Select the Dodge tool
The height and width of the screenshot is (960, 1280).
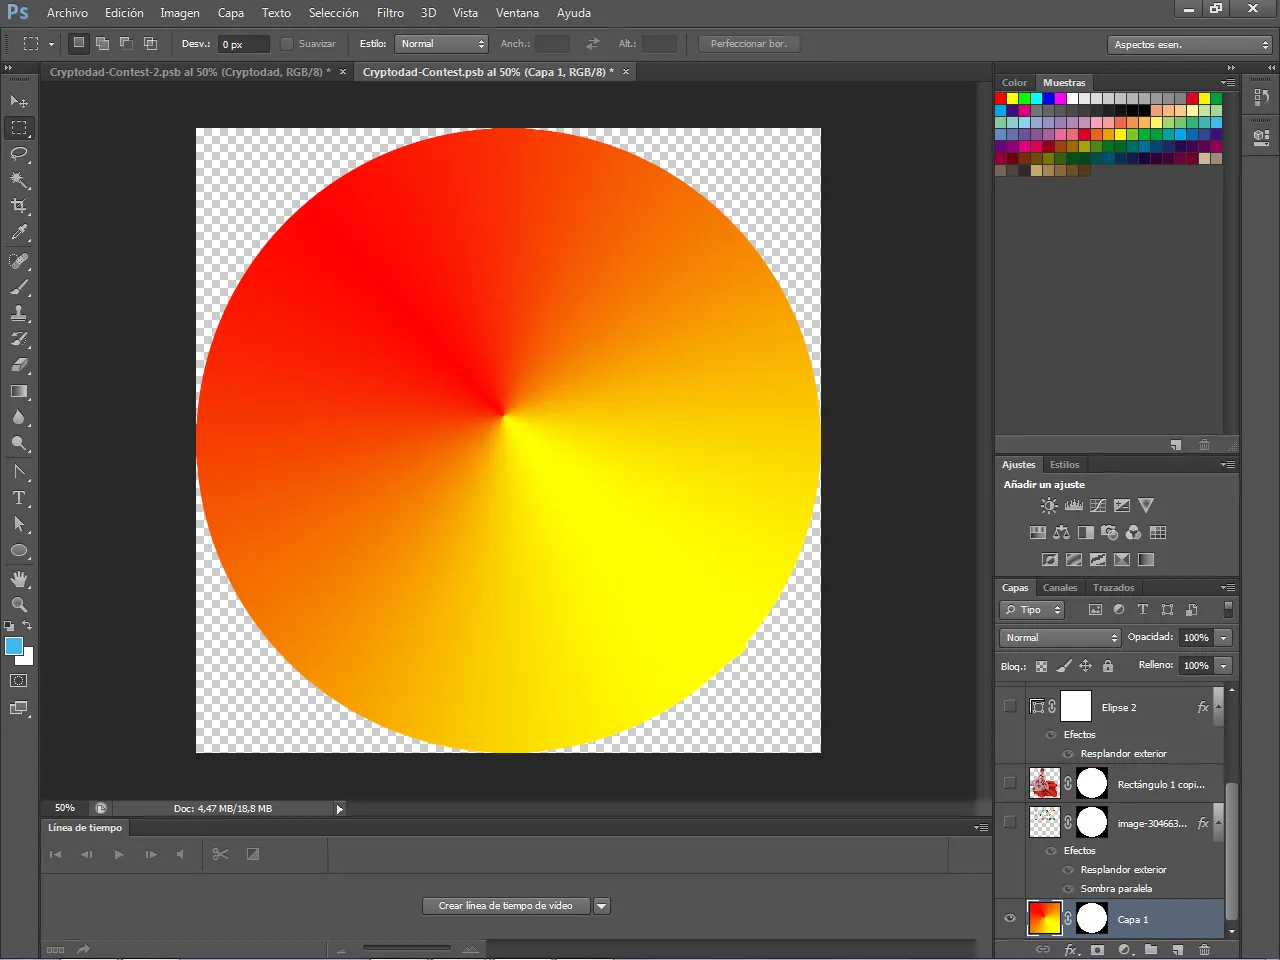19,444
